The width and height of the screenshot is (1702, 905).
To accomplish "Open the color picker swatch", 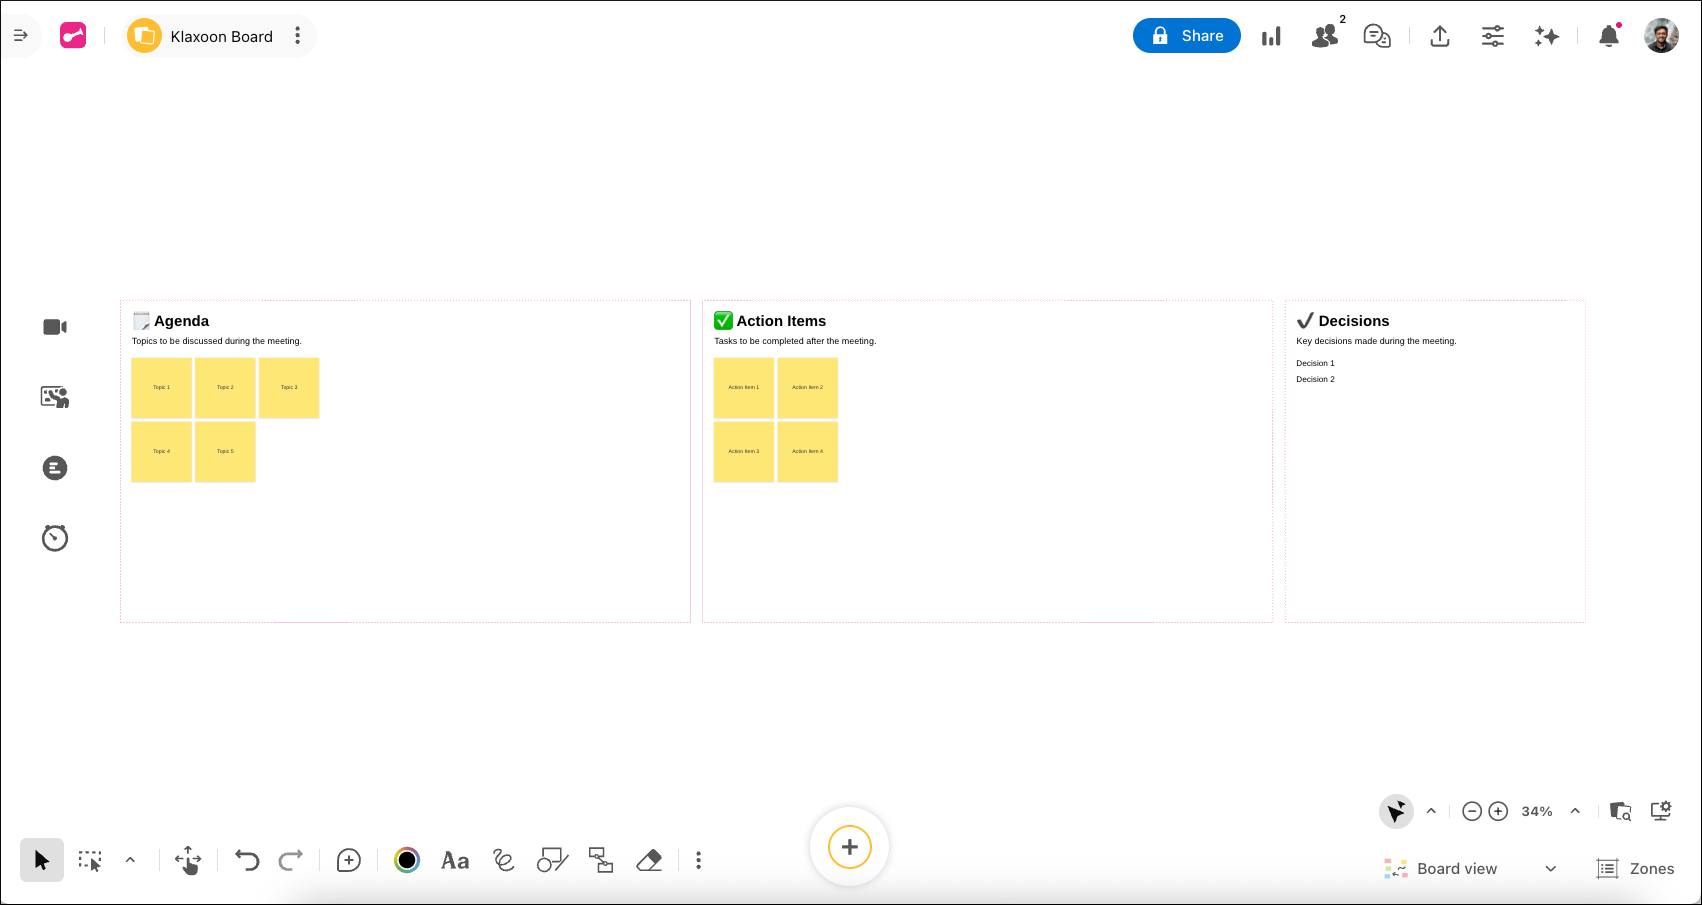I will pyautogui.click(x=407, y=859).
